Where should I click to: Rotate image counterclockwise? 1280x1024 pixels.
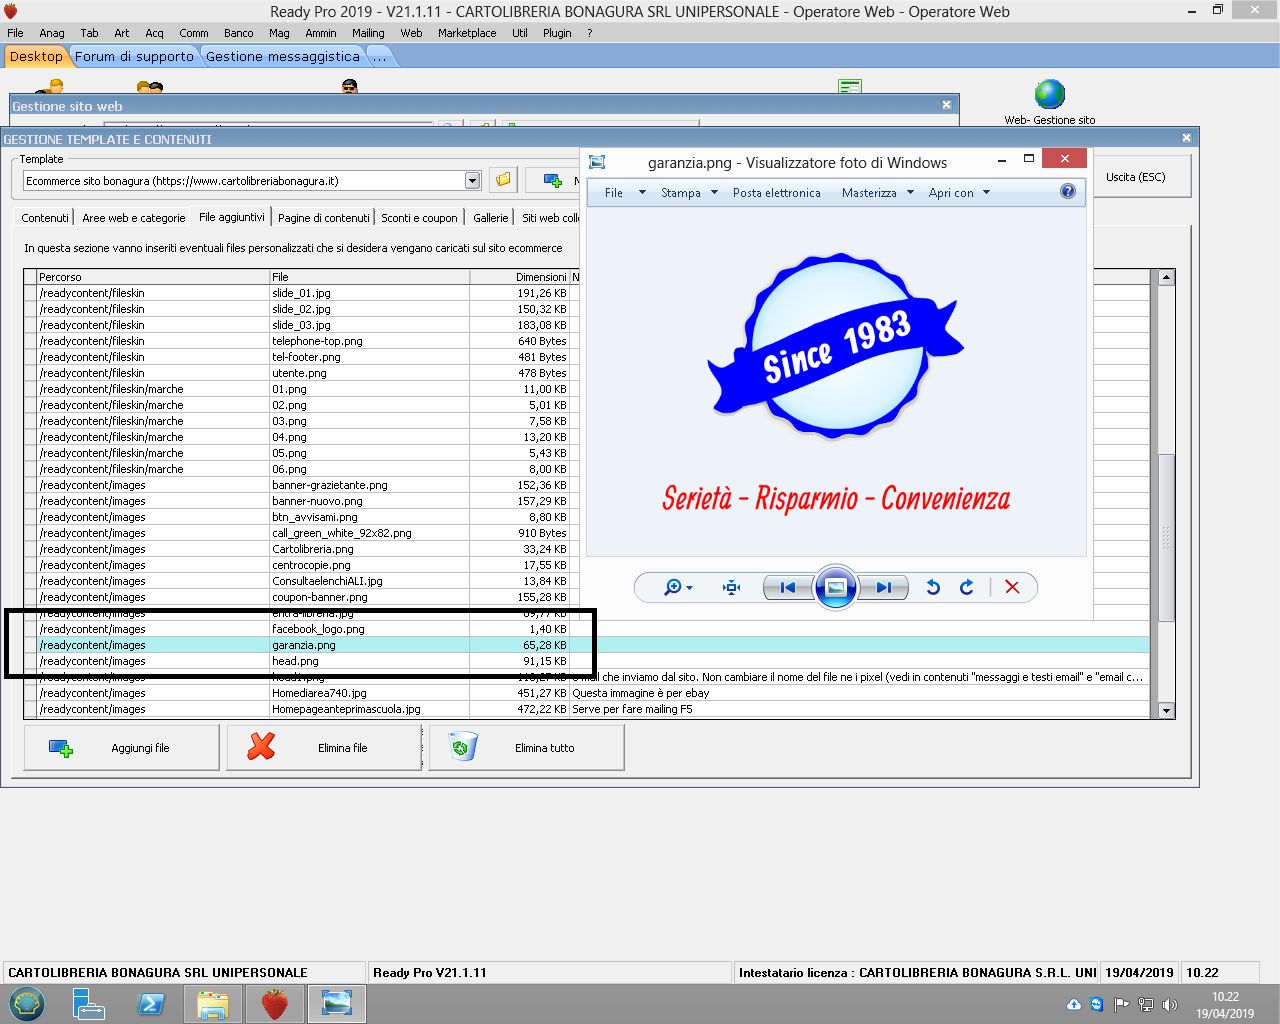933,587
